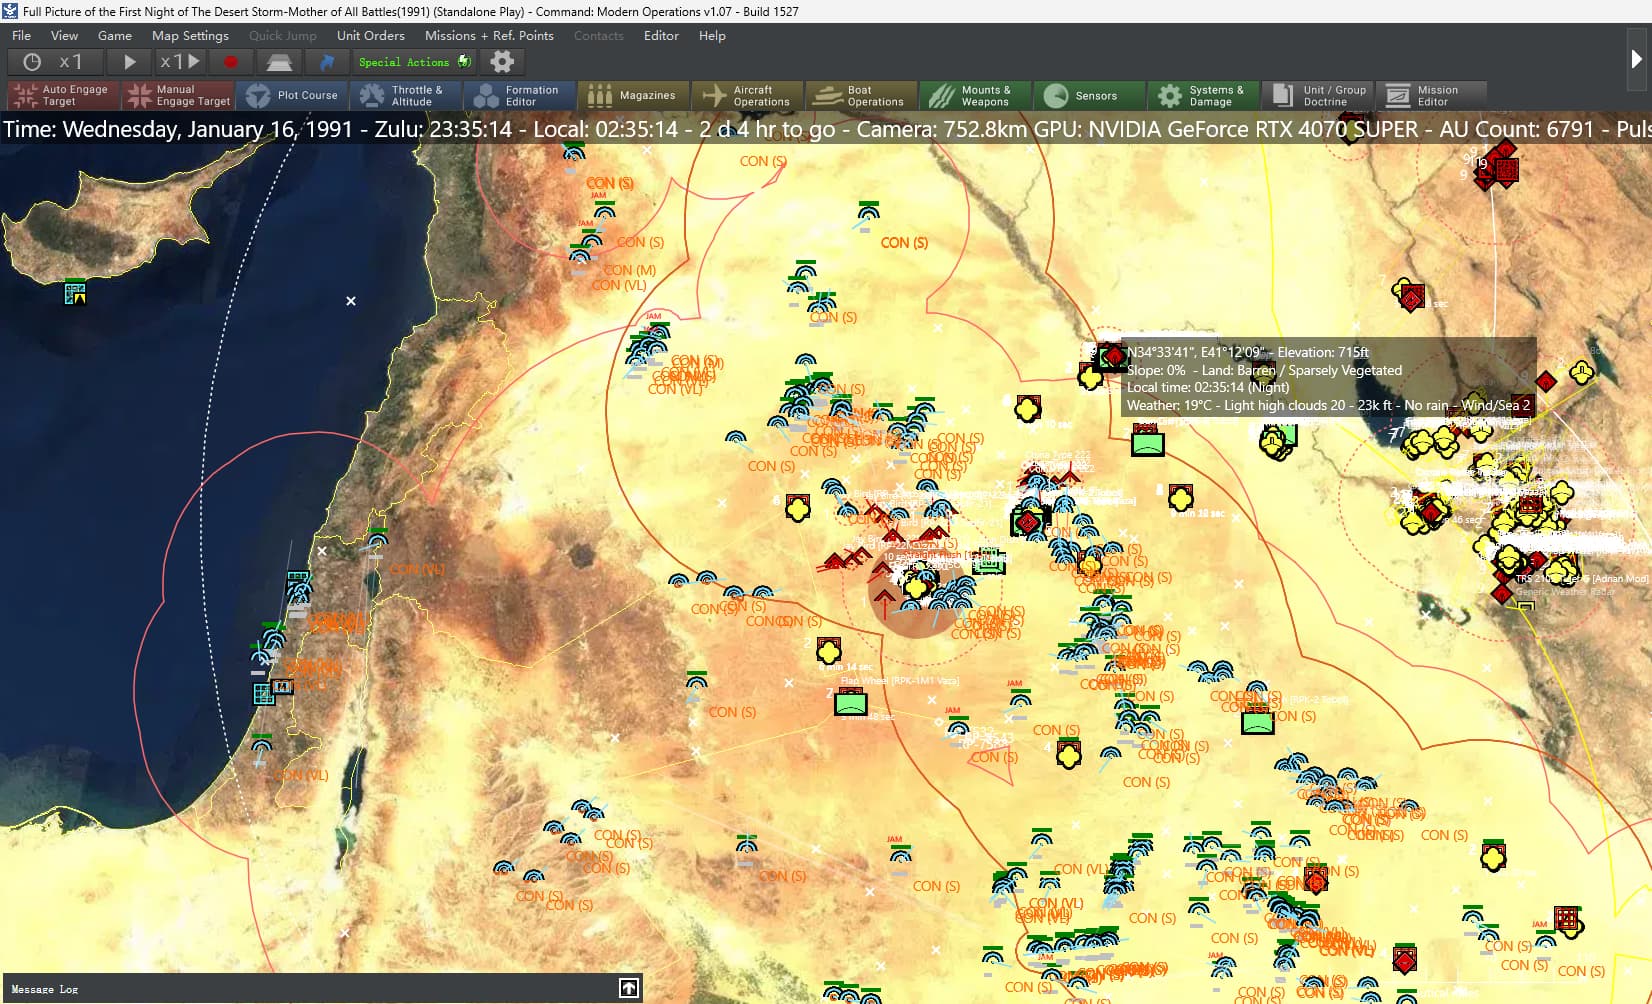Select Manual Engage Target

pyautogui.click(x=179, y=96)
